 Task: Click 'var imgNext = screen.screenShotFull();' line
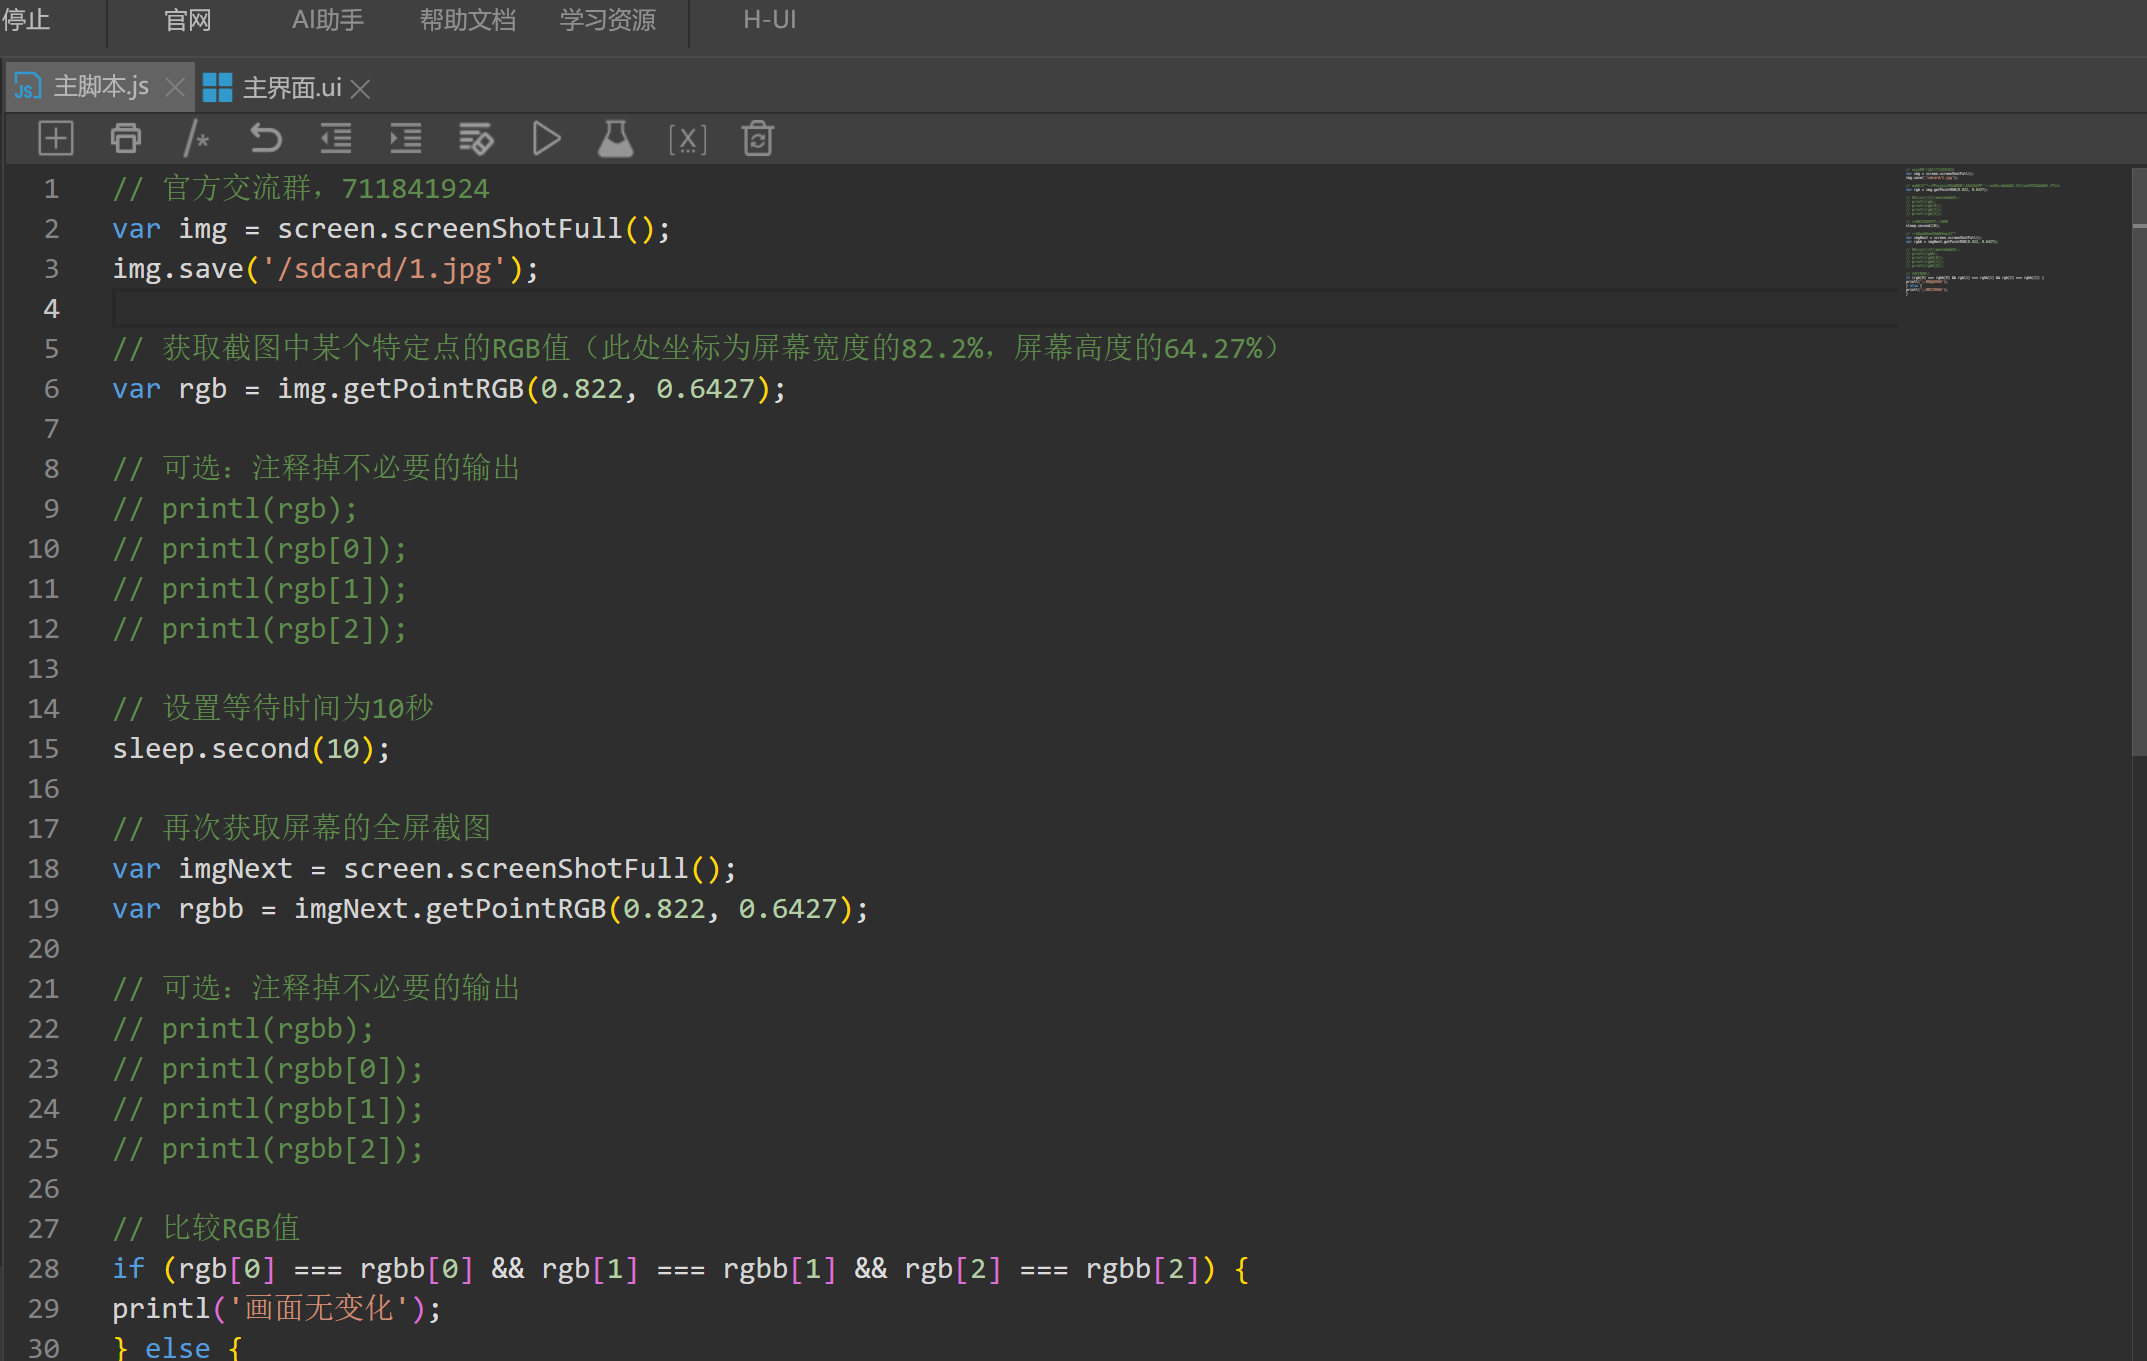pyautogui.click(x=424, y=869)
